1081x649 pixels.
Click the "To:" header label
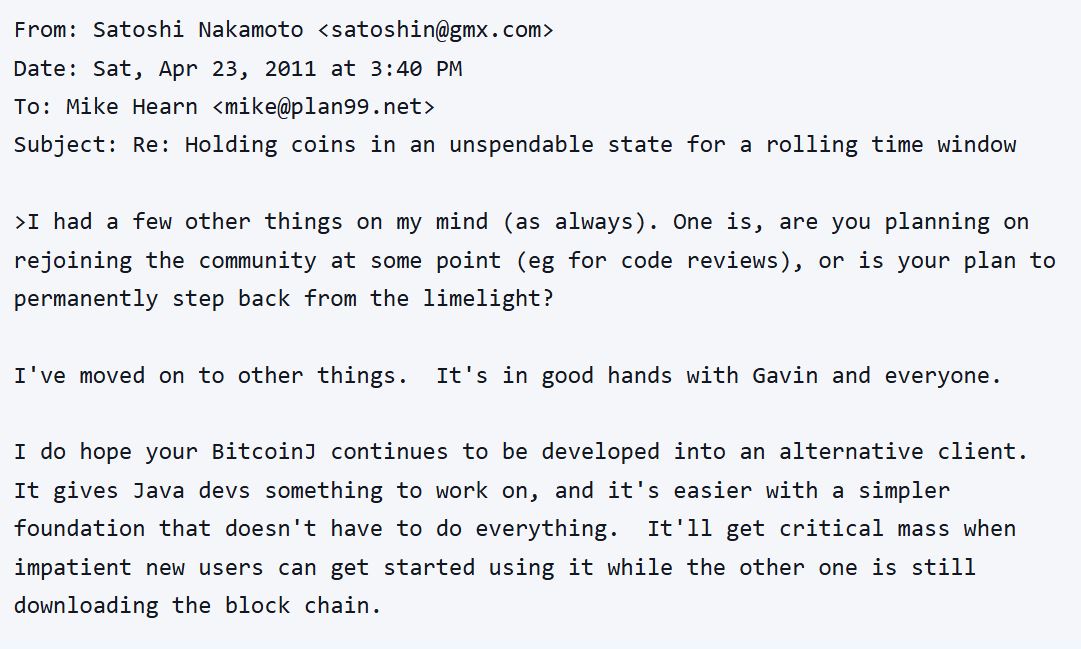click(34, 106)
